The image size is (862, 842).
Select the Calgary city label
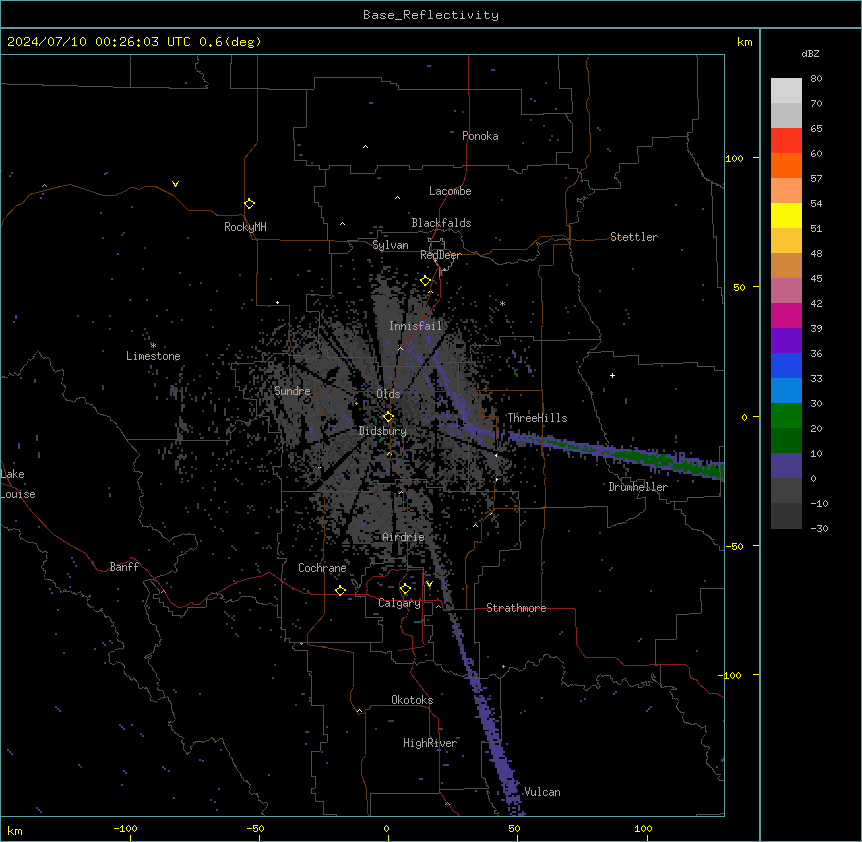point(399,603)
